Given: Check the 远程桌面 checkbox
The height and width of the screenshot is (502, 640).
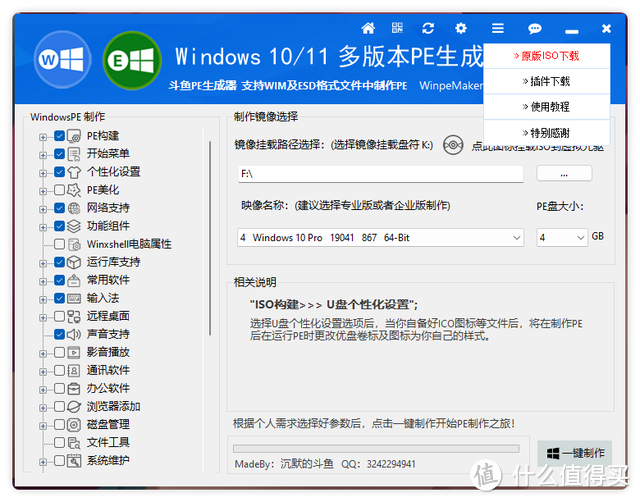Looking at the screenshot, I should [59, 316].
